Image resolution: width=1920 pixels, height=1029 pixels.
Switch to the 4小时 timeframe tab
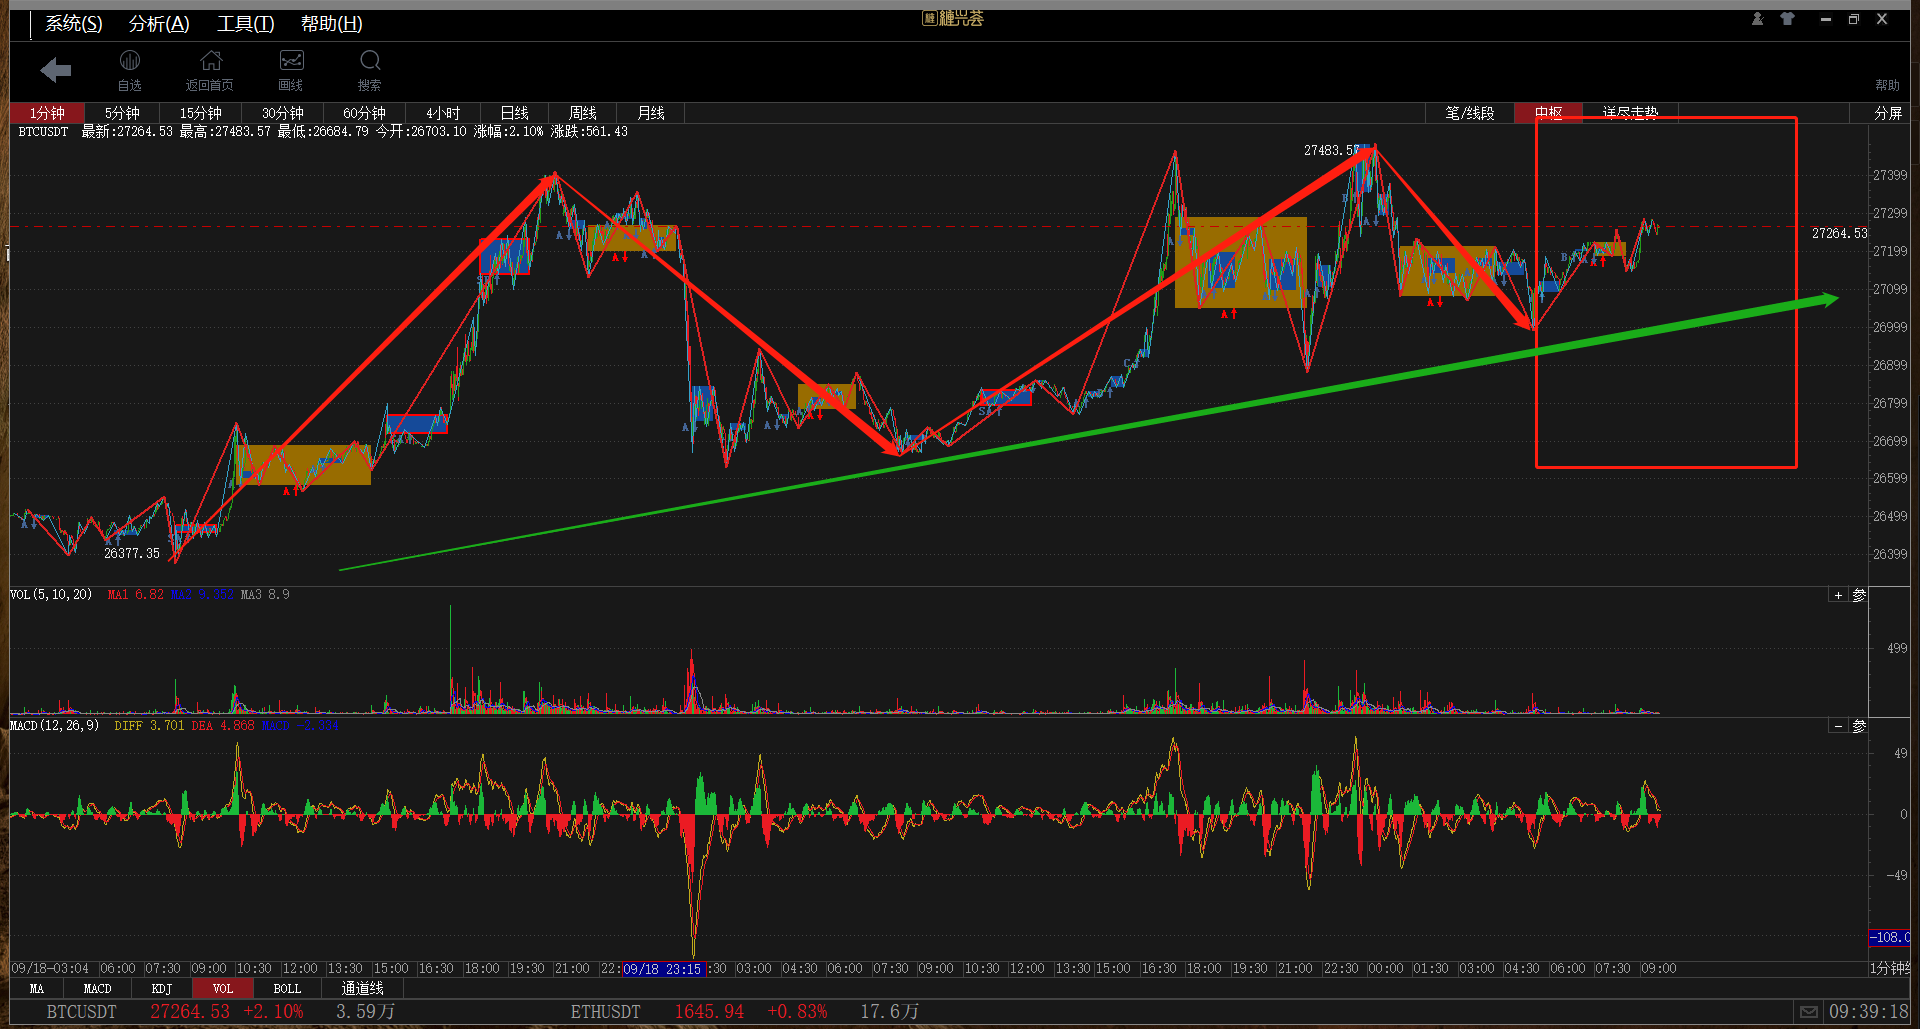pos(443,113)
